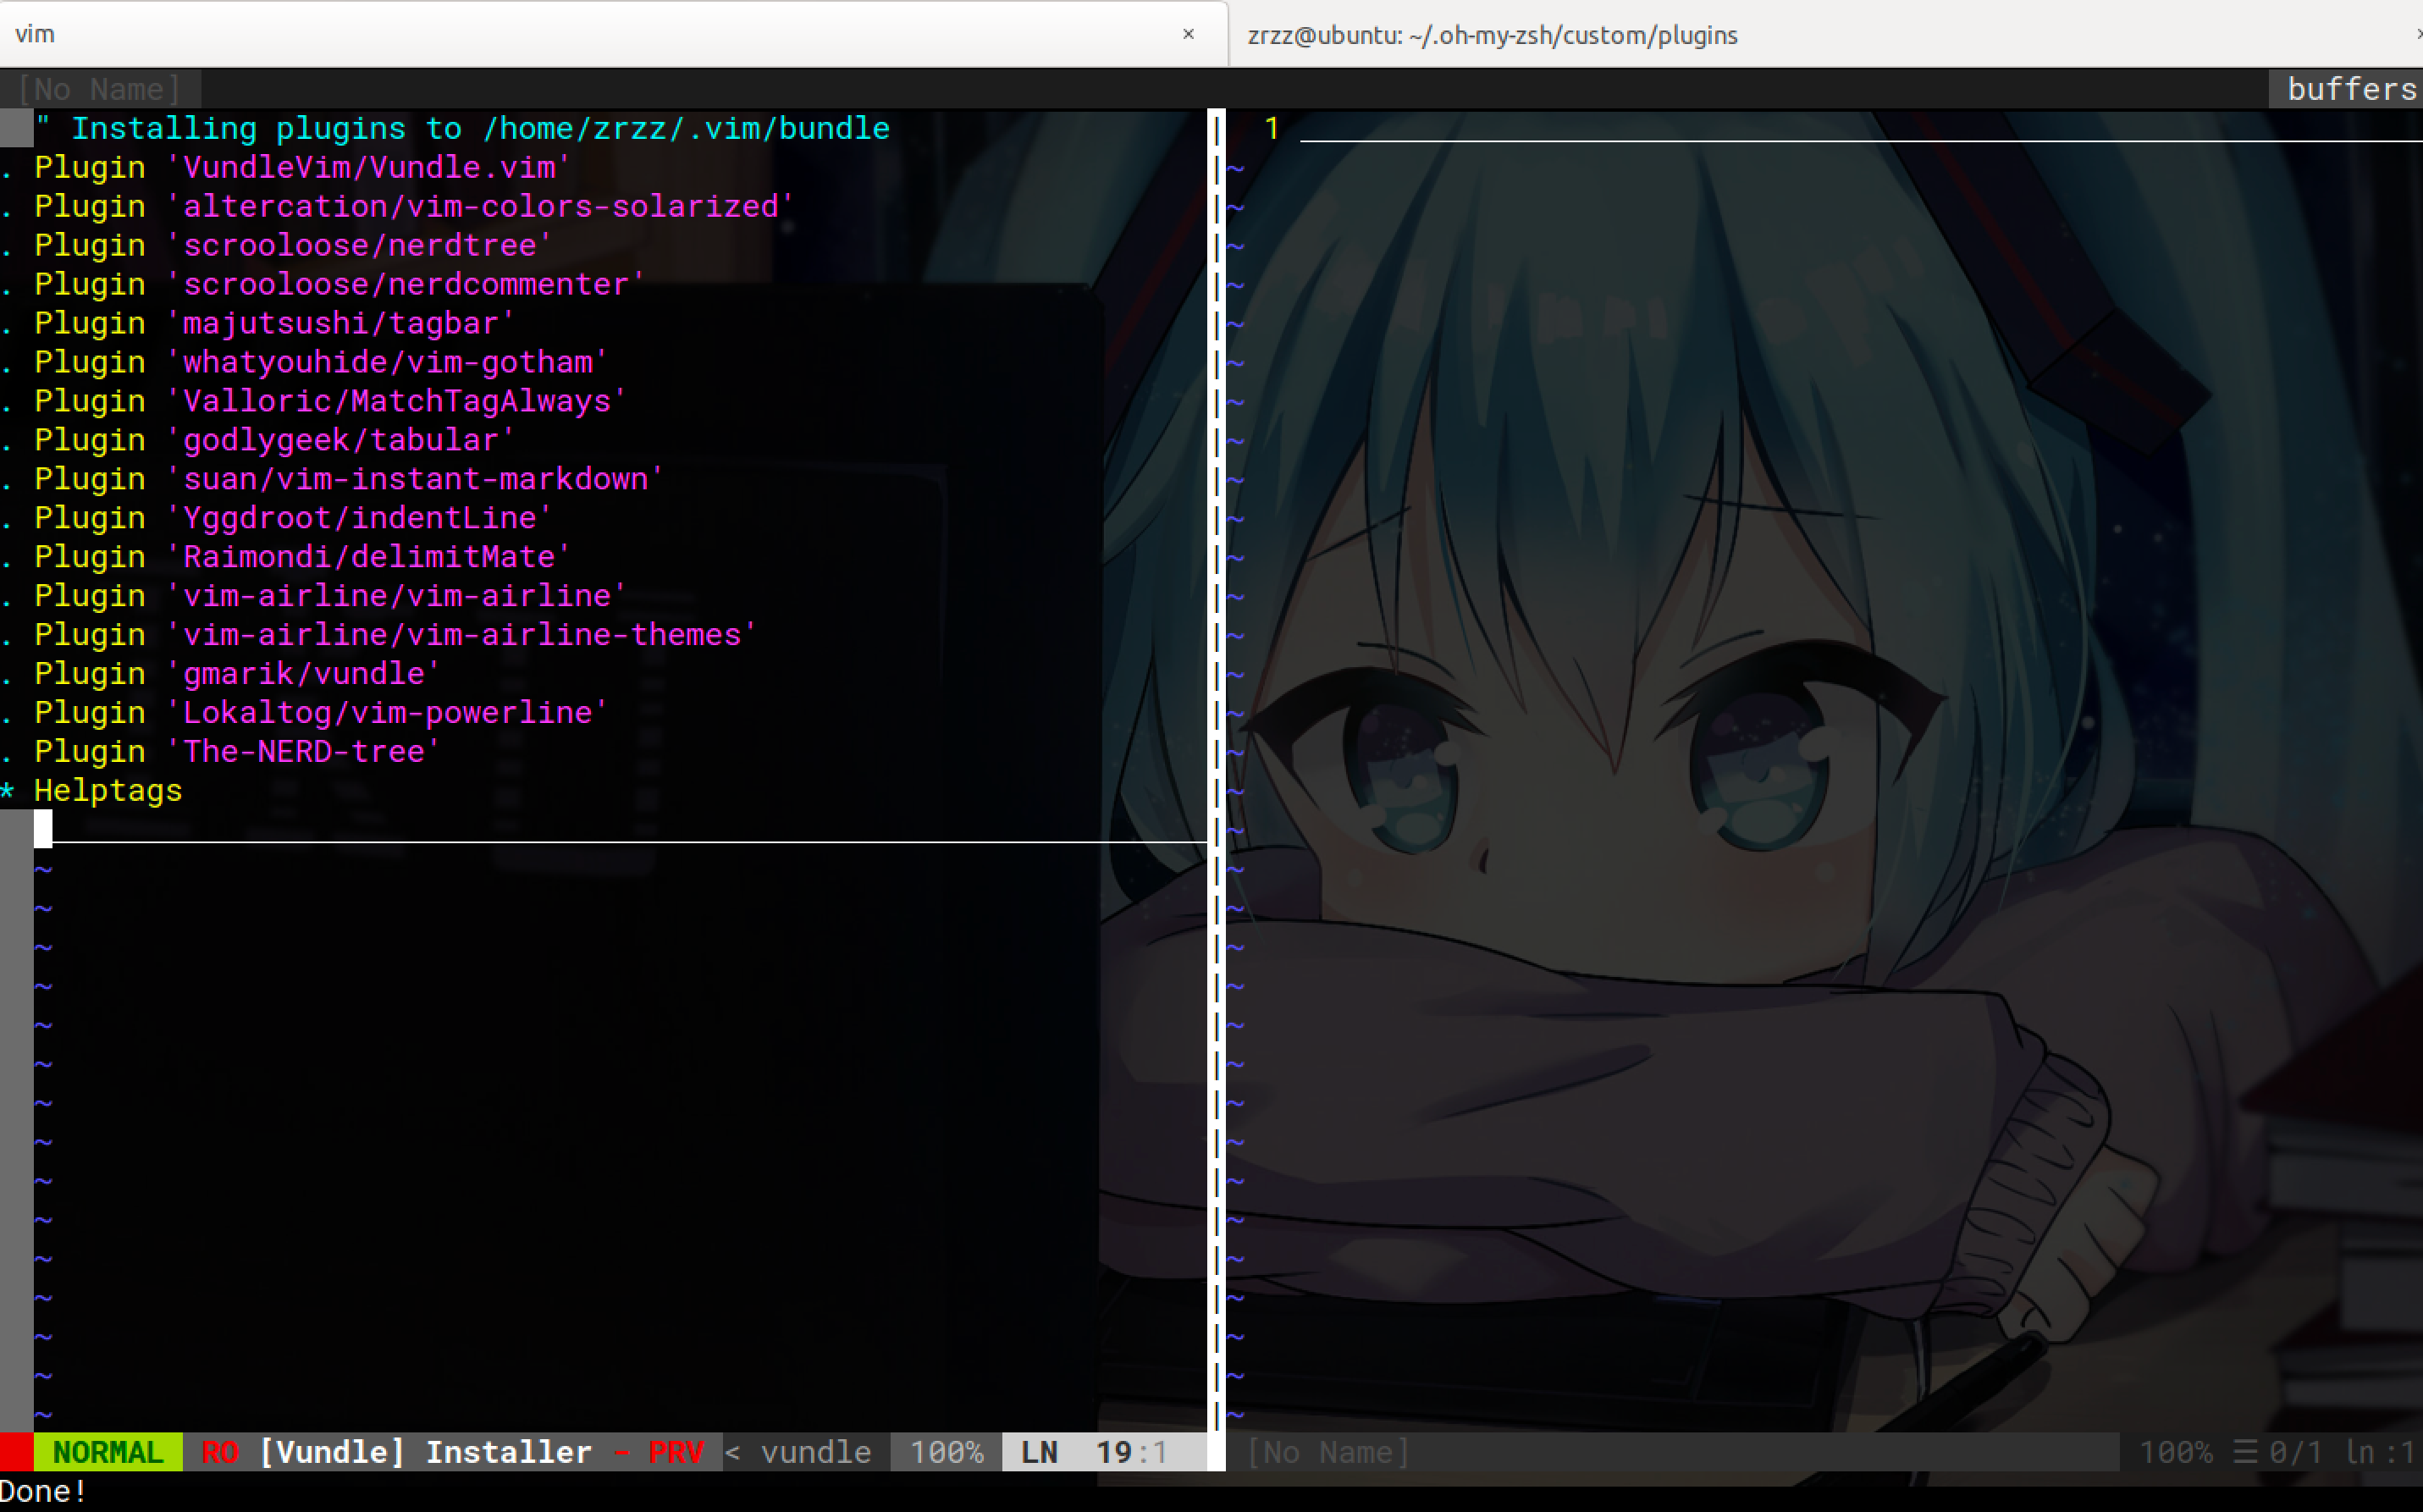
Task: Select Plugin 'Valloric/MatchTagAlways' line
Action: (330, 401)
